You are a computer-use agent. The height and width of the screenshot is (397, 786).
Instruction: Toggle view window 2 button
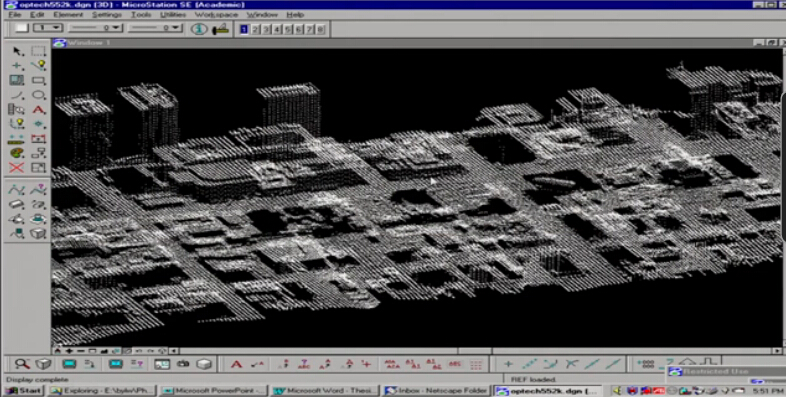click(255, 29)
